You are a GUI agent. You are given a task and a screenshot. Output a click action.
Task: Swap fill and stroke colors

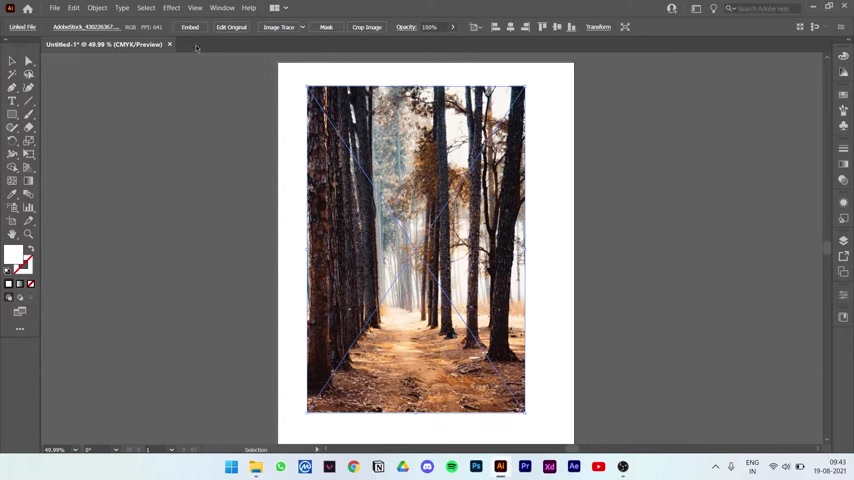coord(31,249)
